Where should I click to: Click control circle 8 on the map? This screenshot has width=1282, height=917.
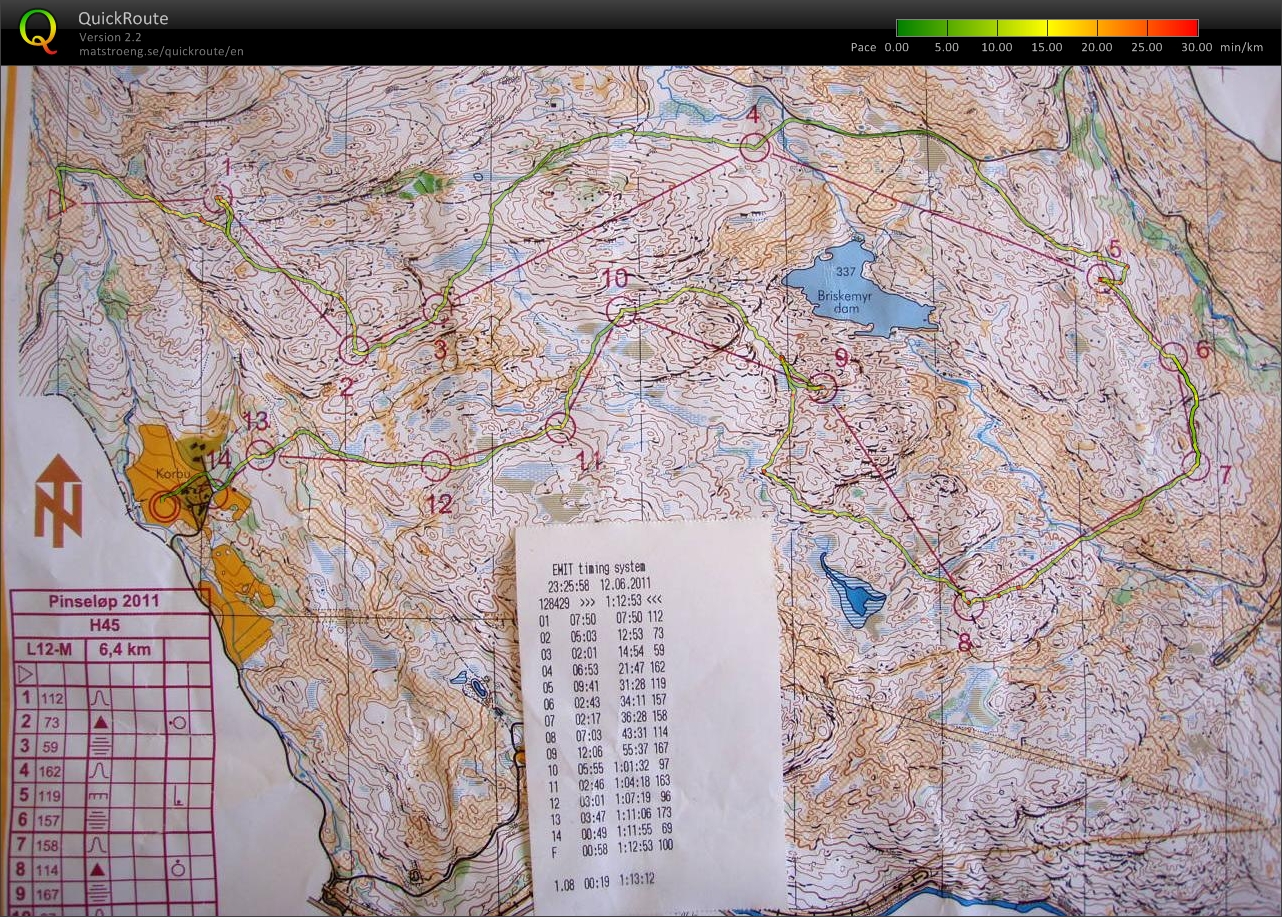point(967,605)
